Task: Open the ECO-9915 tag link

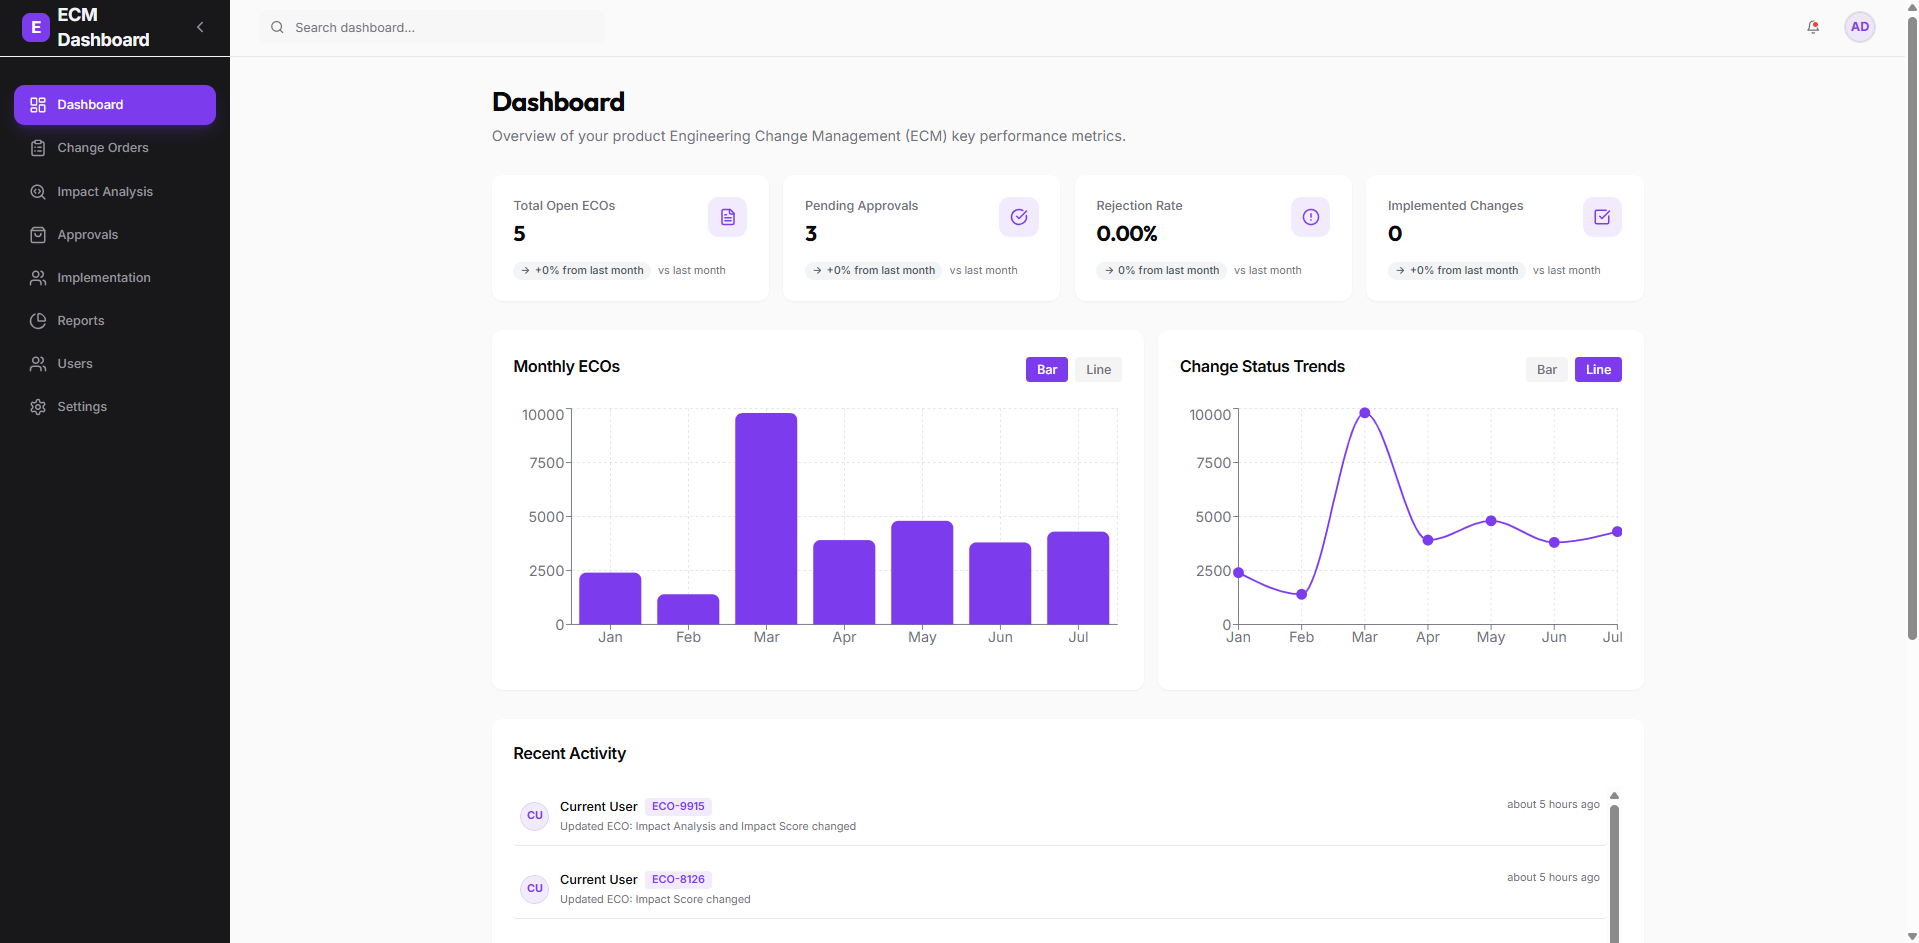Action: [678, 806]
